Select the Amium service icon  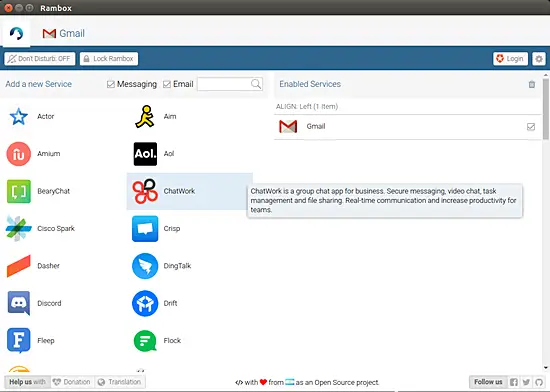click(x=19, y=154)
